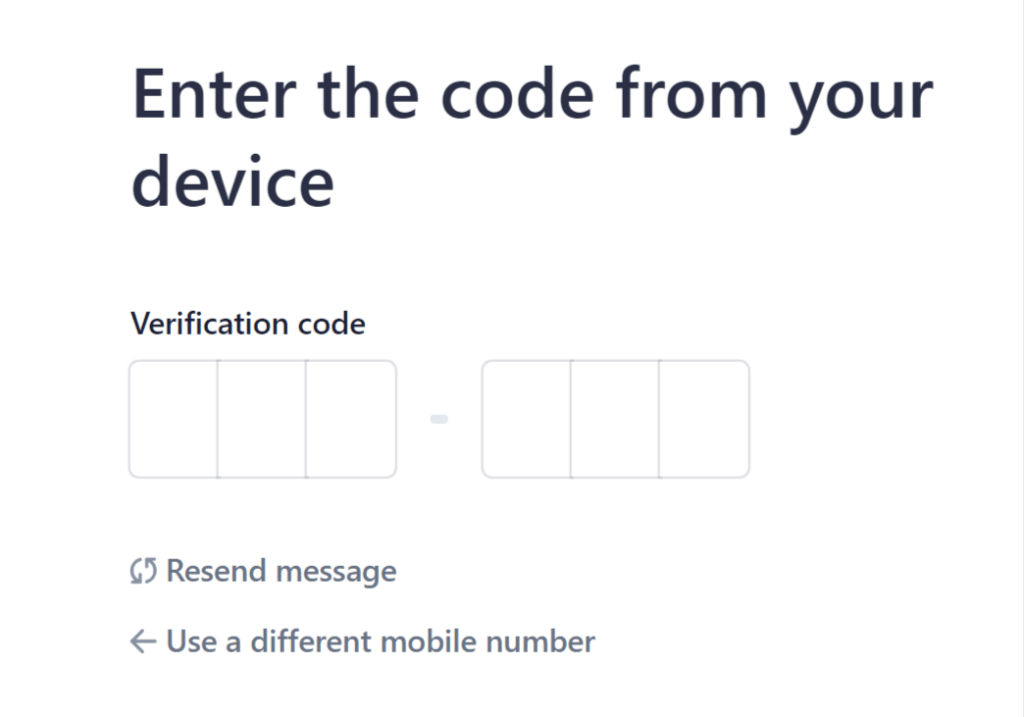Click the circular arrows resend icon
This screenshot has height=717, width=1024.
tap(143, 571)
